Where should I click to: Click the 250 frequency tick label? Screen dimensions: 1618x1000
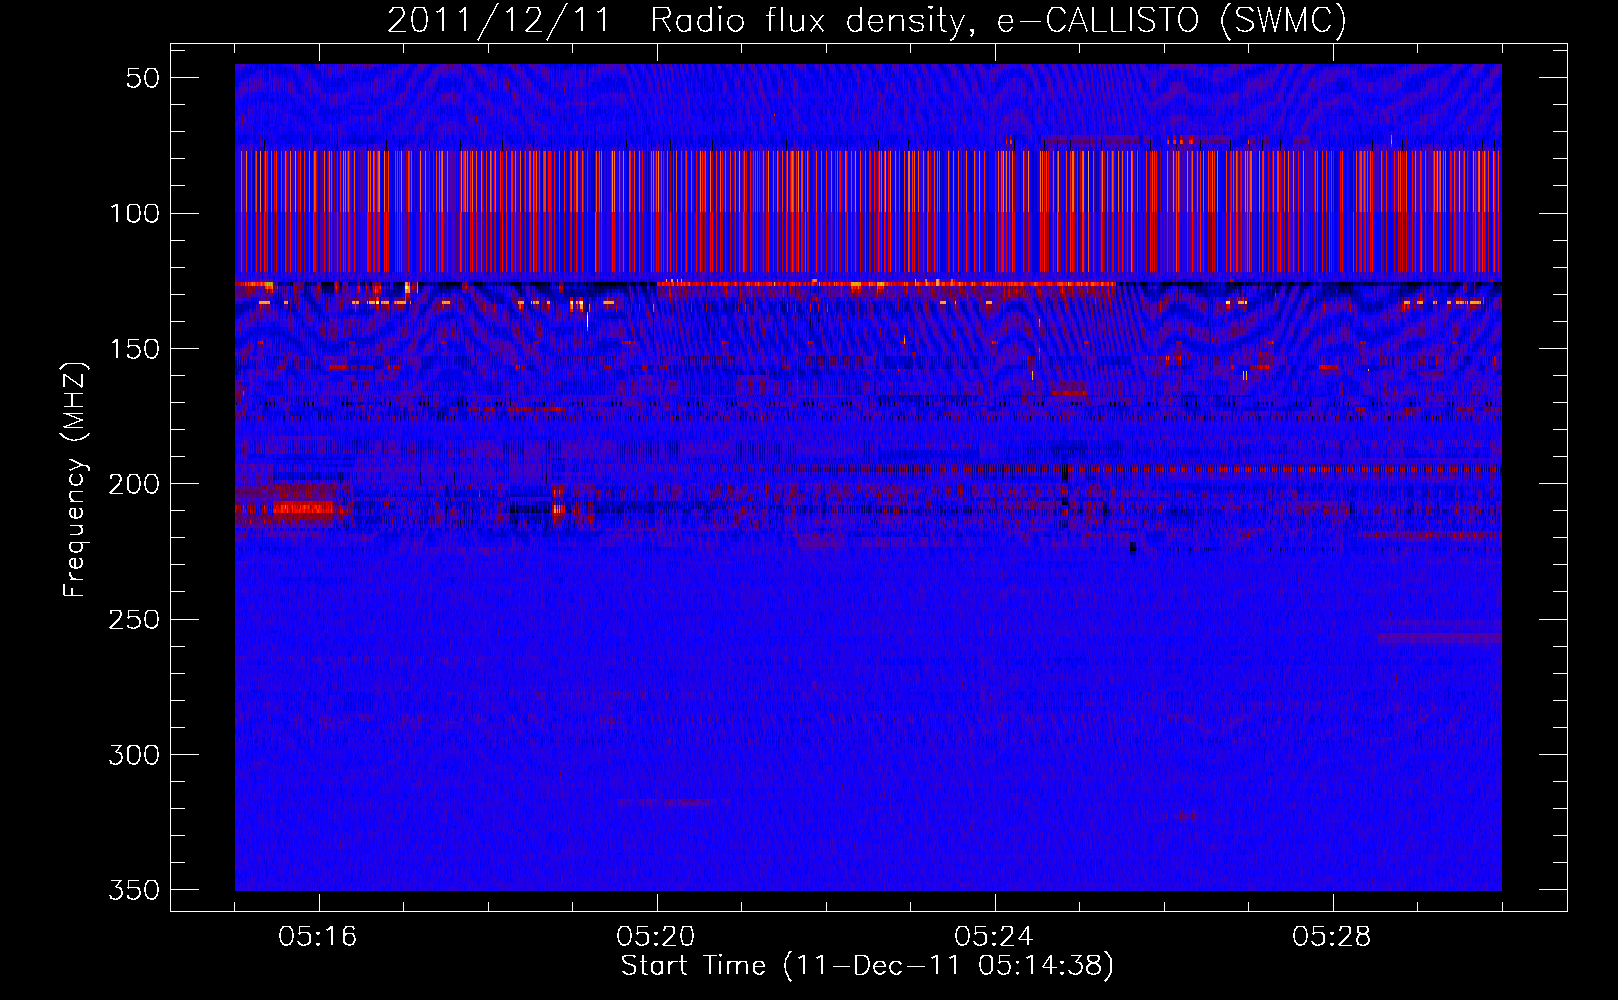click(135, 619)
